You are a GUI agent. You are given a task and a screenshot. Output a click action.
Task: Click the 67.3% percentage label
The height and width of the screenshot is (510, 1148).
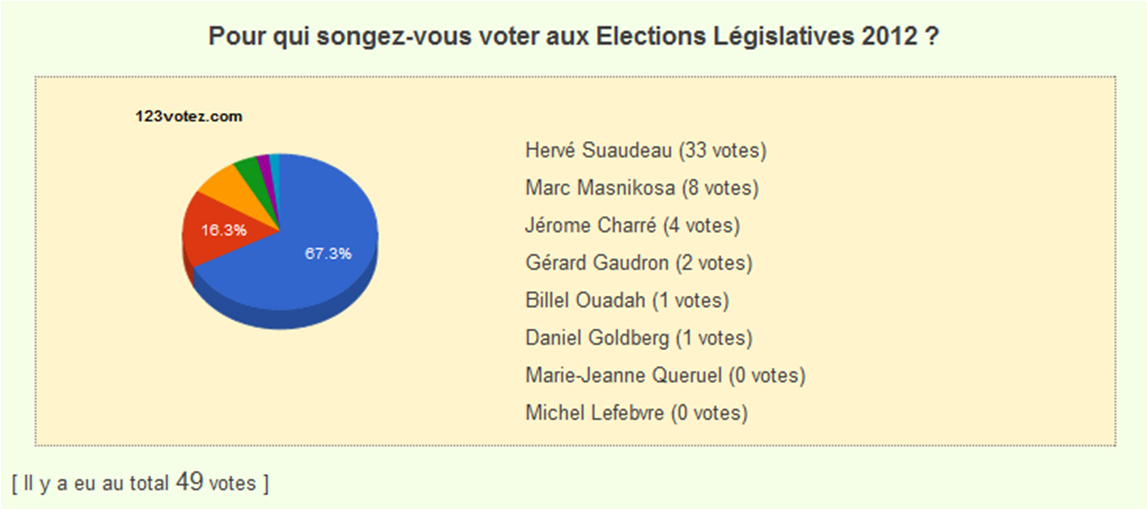pos(328,254)
